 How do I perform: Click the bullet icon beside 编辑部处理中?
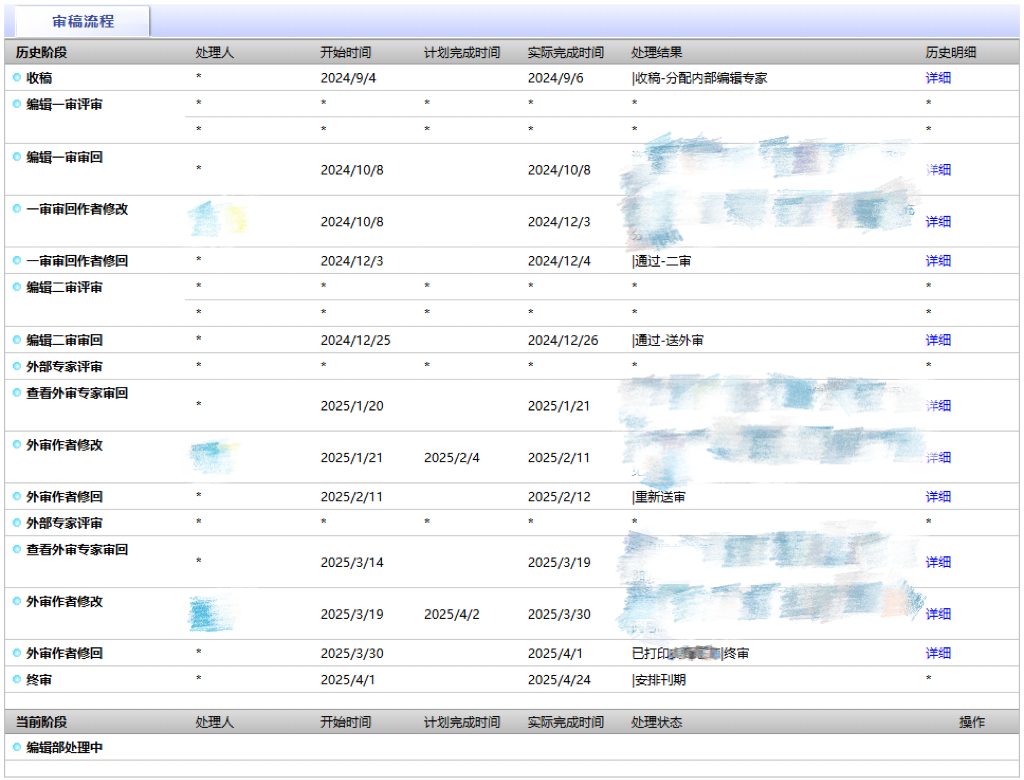17,747
